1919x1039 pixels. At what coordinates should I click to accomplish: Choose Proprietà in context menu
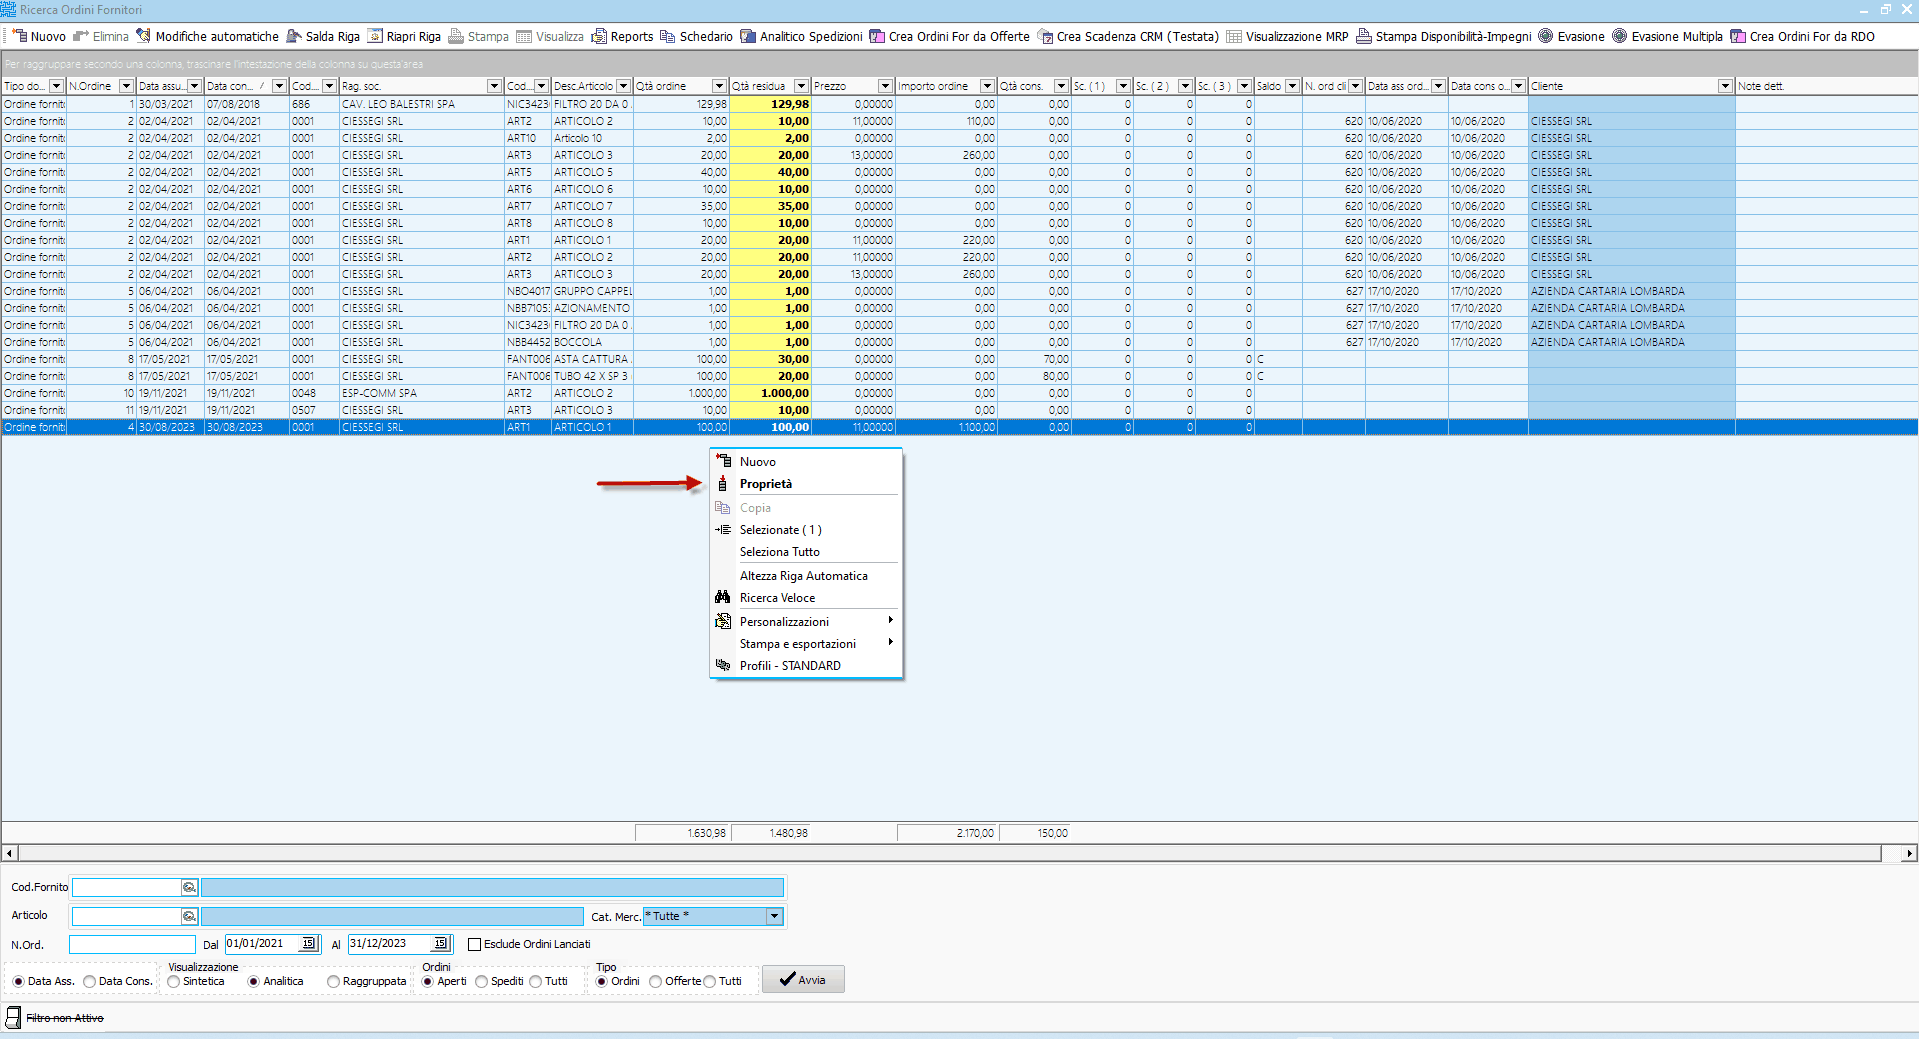click(x=806, y=483)
